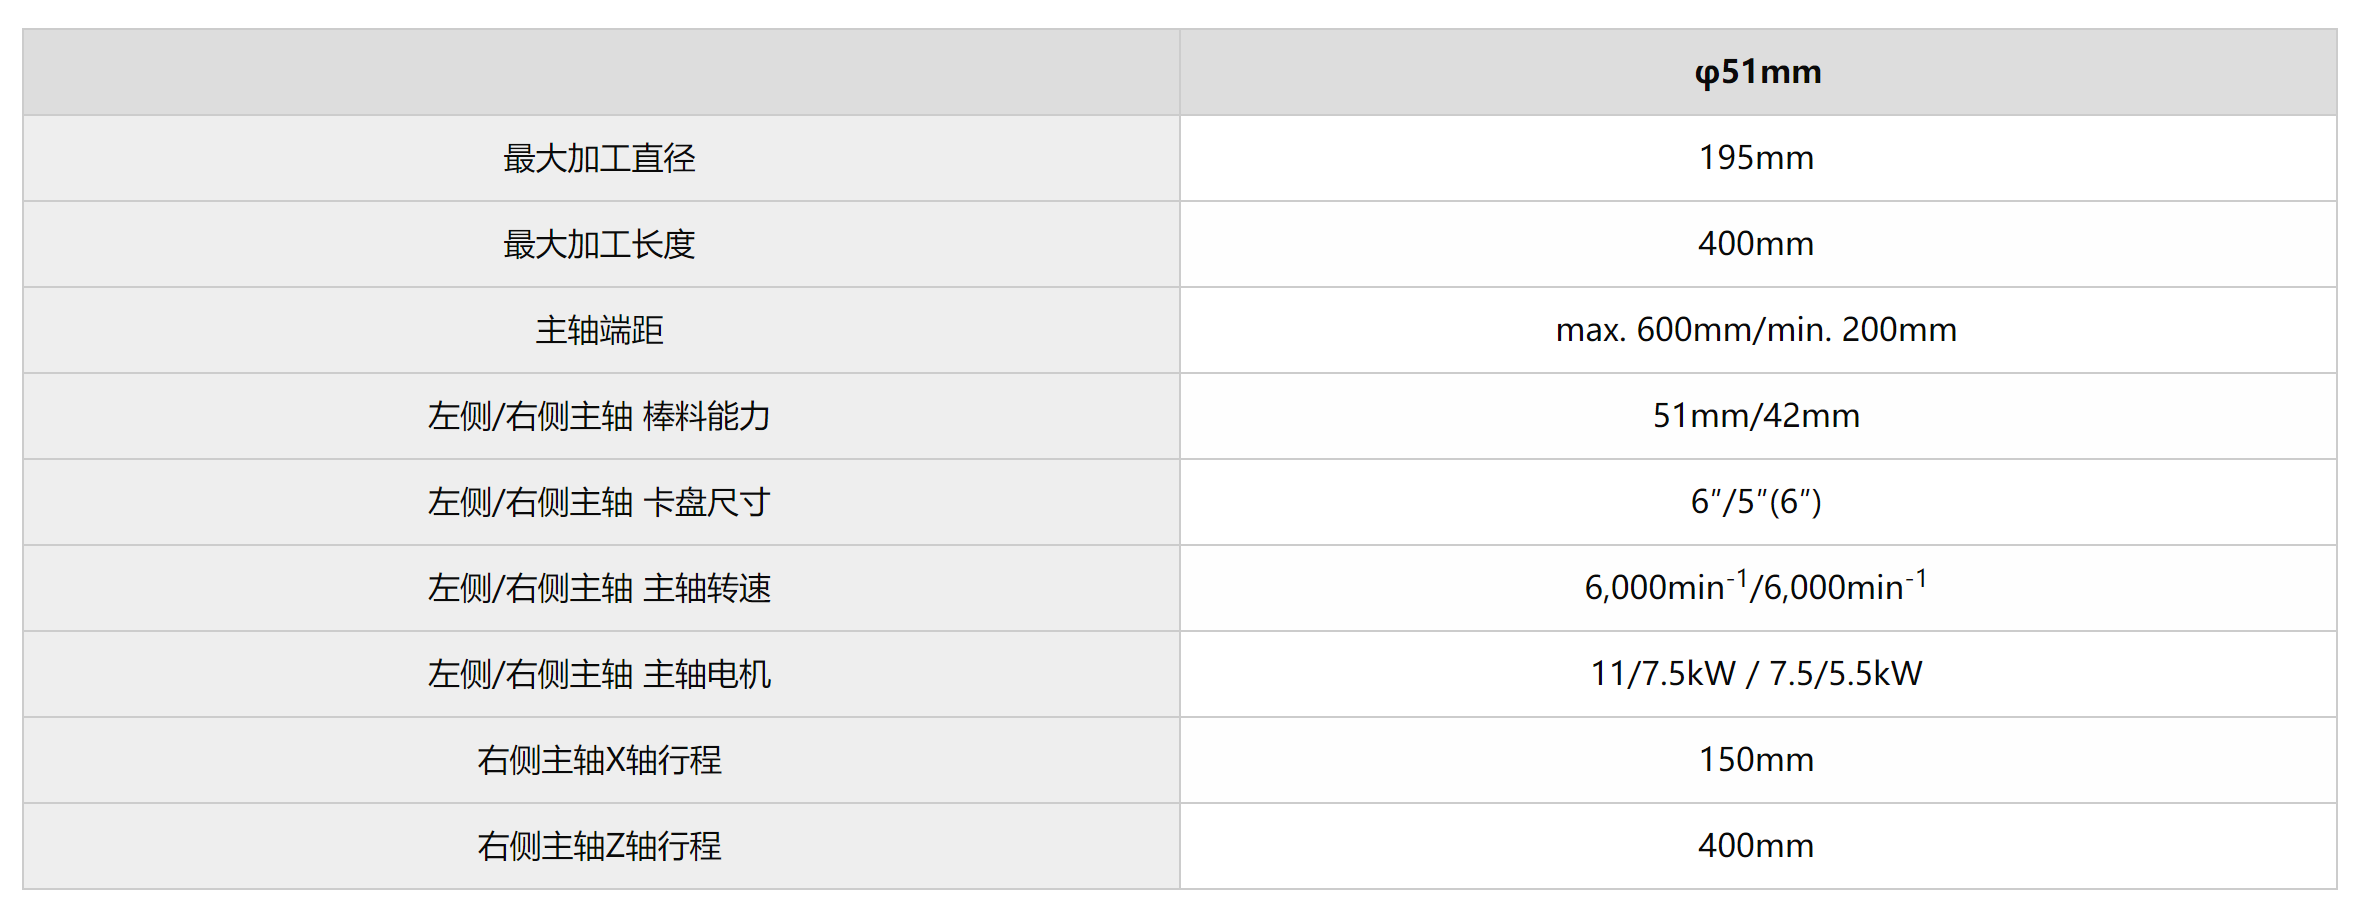Click the 400mm value for 最大加工长度
The width and height of the screenshot is (2361, 916).
tap(1756, 244)
